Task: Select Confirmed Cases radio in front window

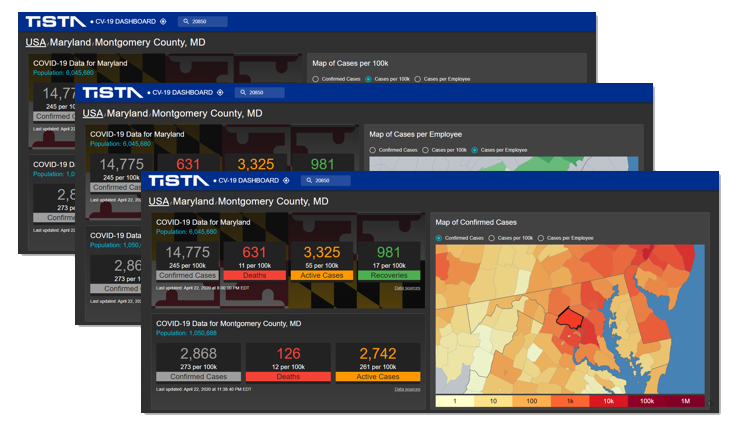Action: (439, 238)
